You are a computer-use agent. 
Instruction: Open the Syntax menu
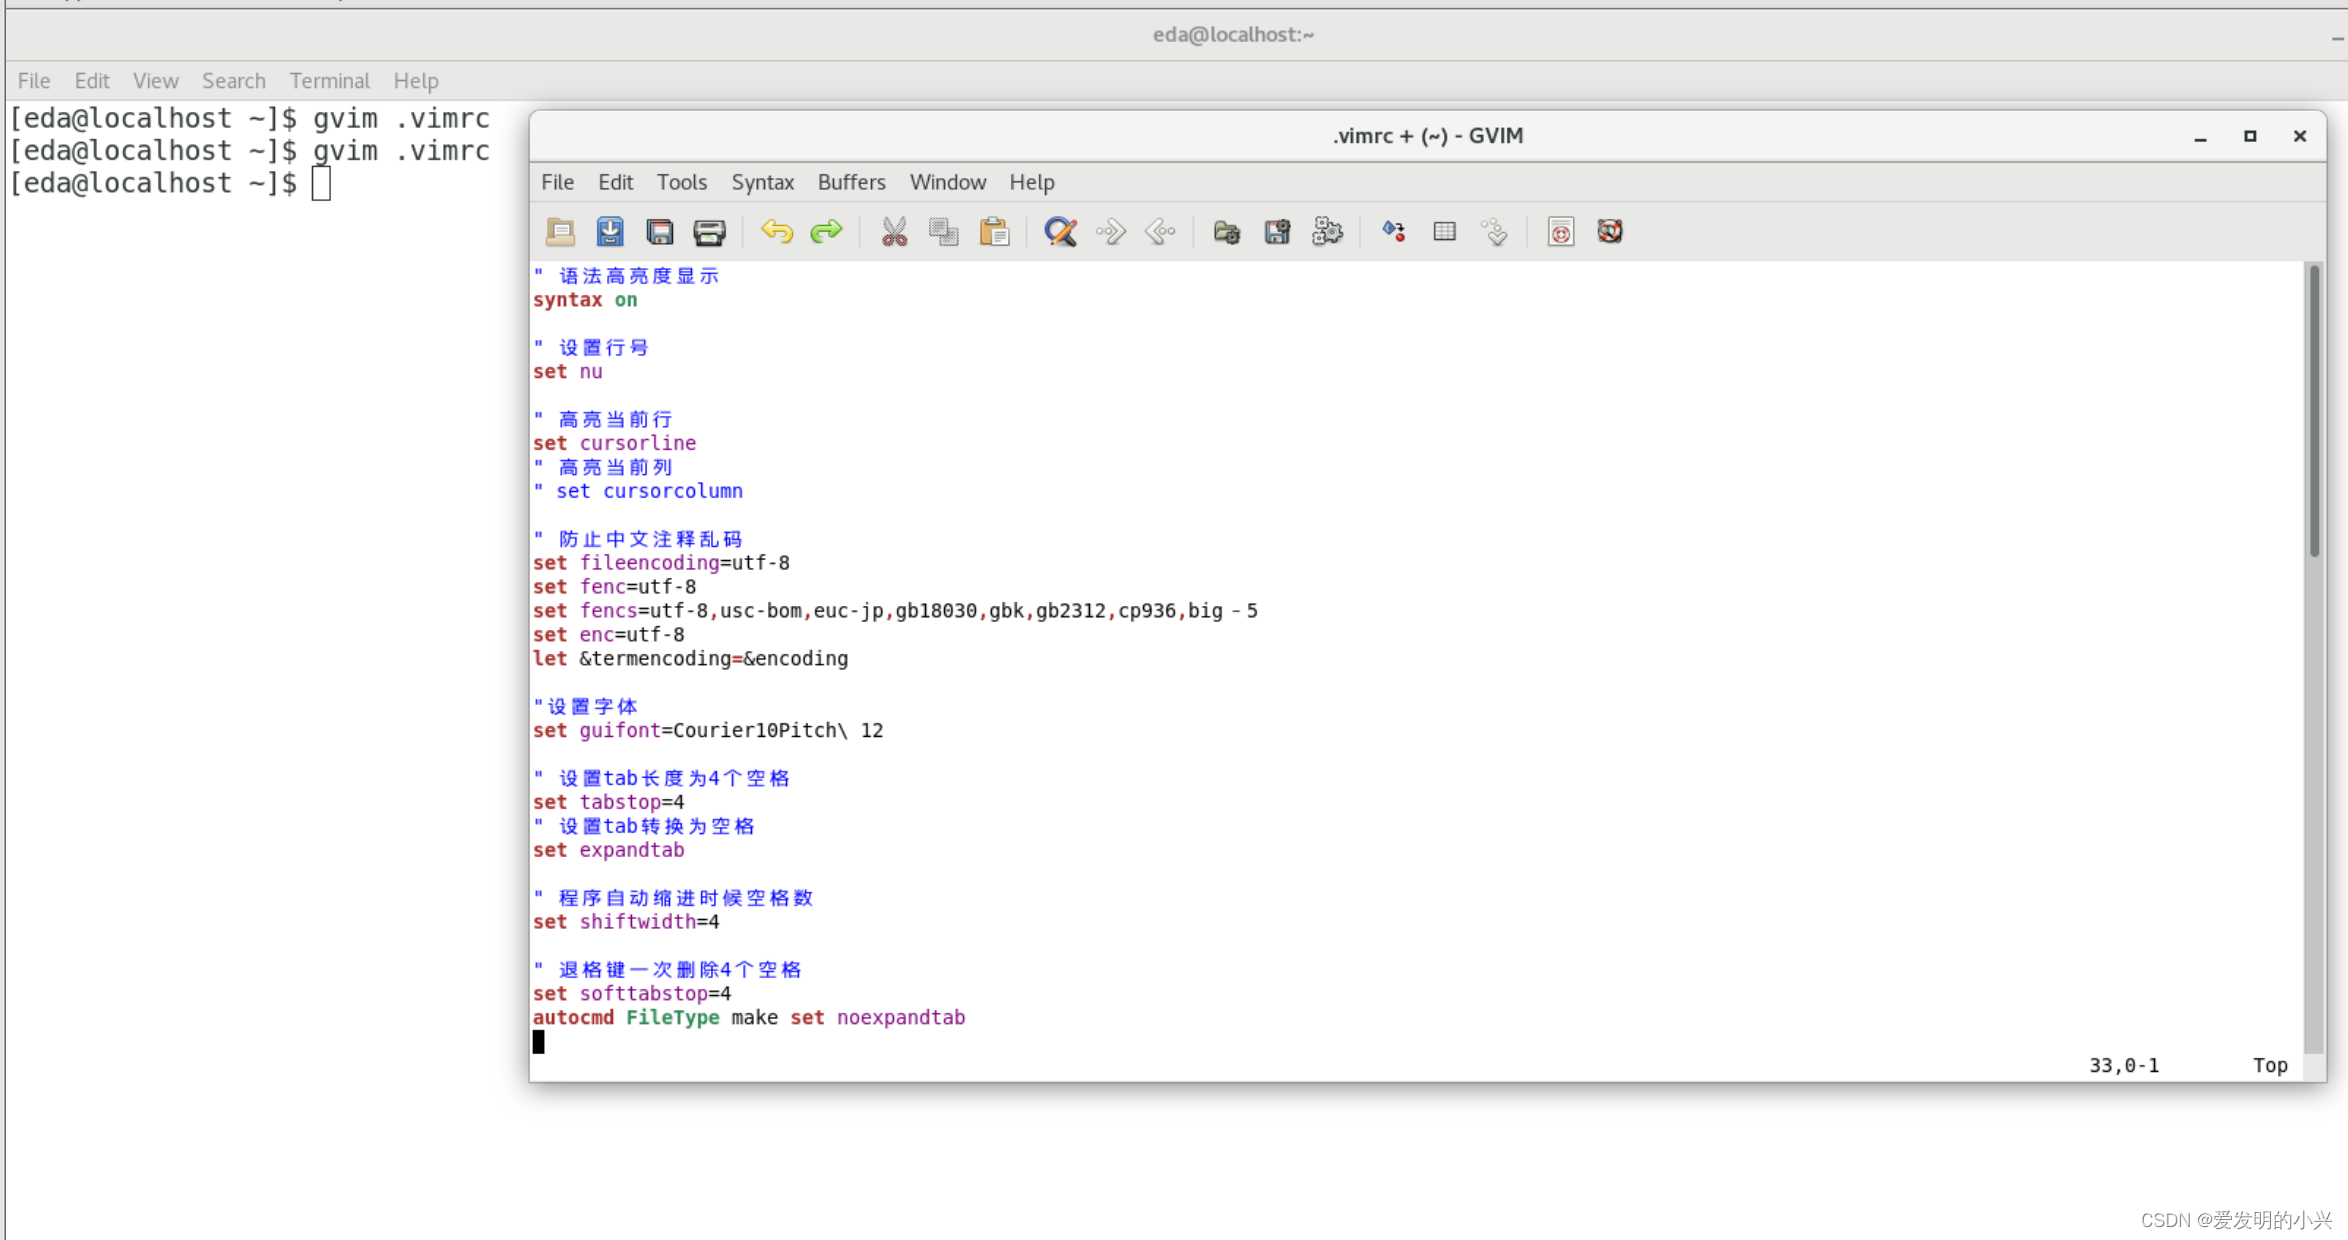pos(762,182)
